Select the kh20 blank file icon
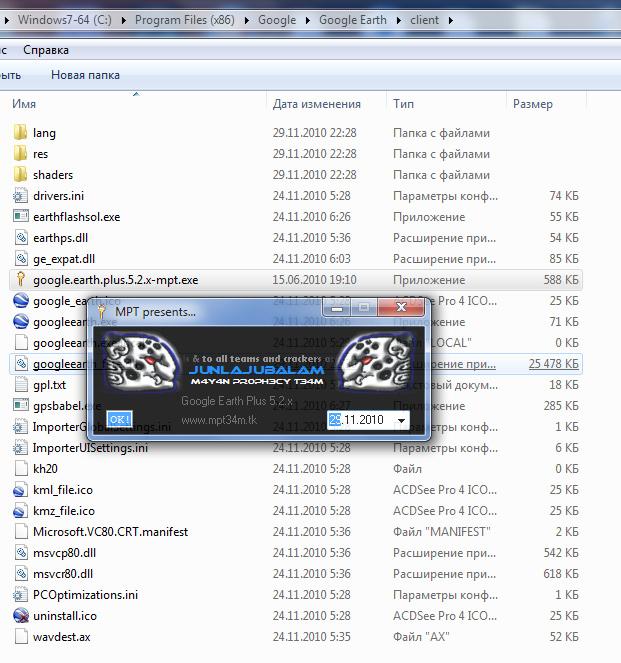The height and width of the screenshot is (663, 621). coord(21,468)
